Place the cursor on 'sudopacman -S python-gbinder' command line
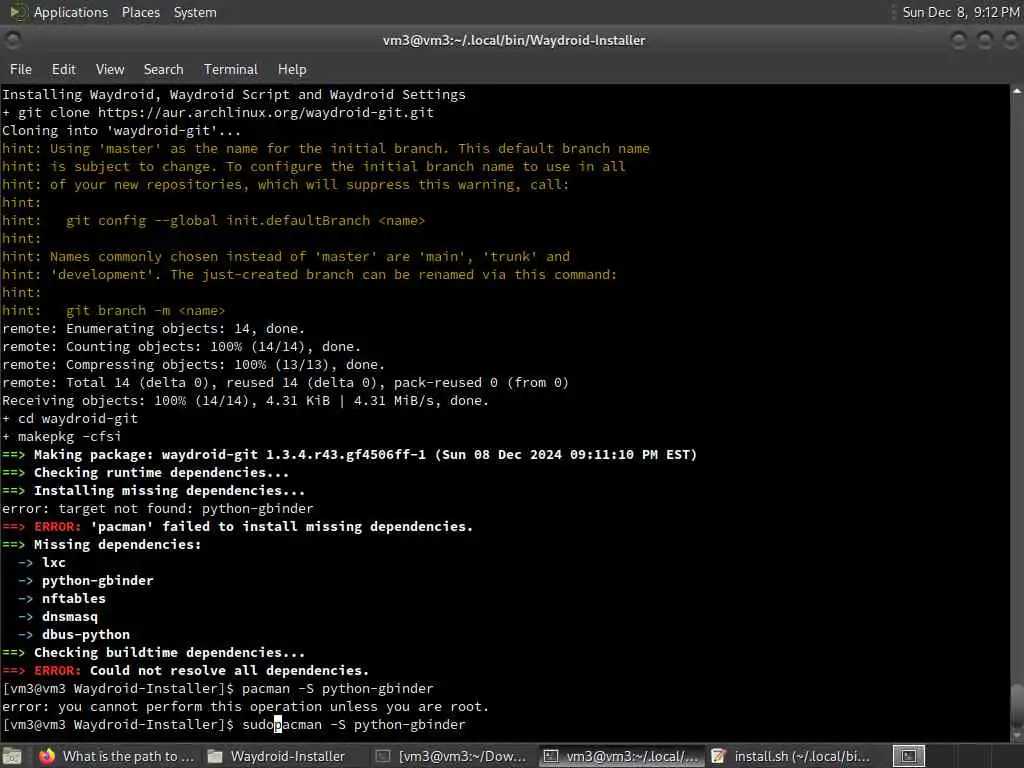The width and height of the screenshot is (1024, 768). coord(353,724)
